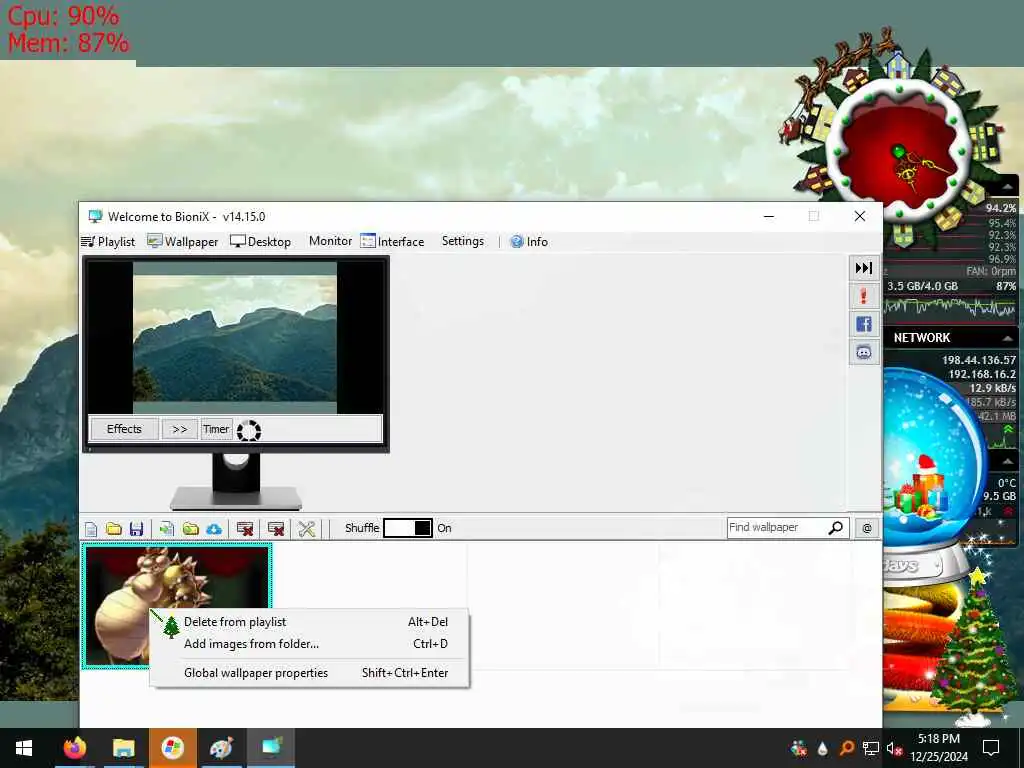Click the >> next button under preview
The image size is (1024, 768).
coord(180,429)
